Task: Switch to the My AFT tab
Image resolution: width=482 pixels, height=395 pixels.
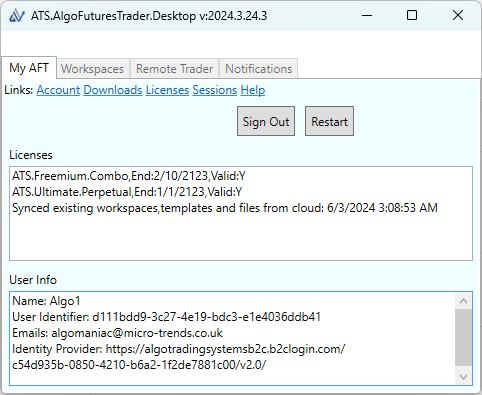Action: [x=29, y=68]
